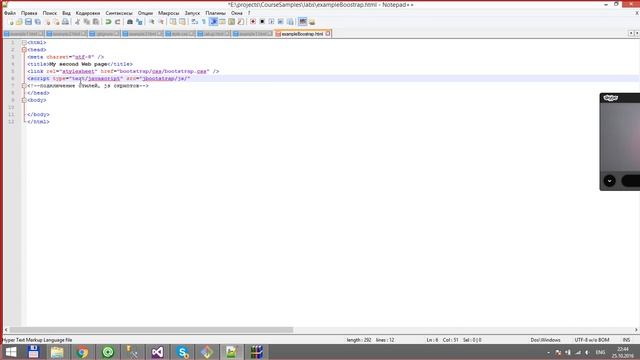Start macro recording with red dot
The height and width of the screenshot is (360, 640).
[x=253, y=22]
